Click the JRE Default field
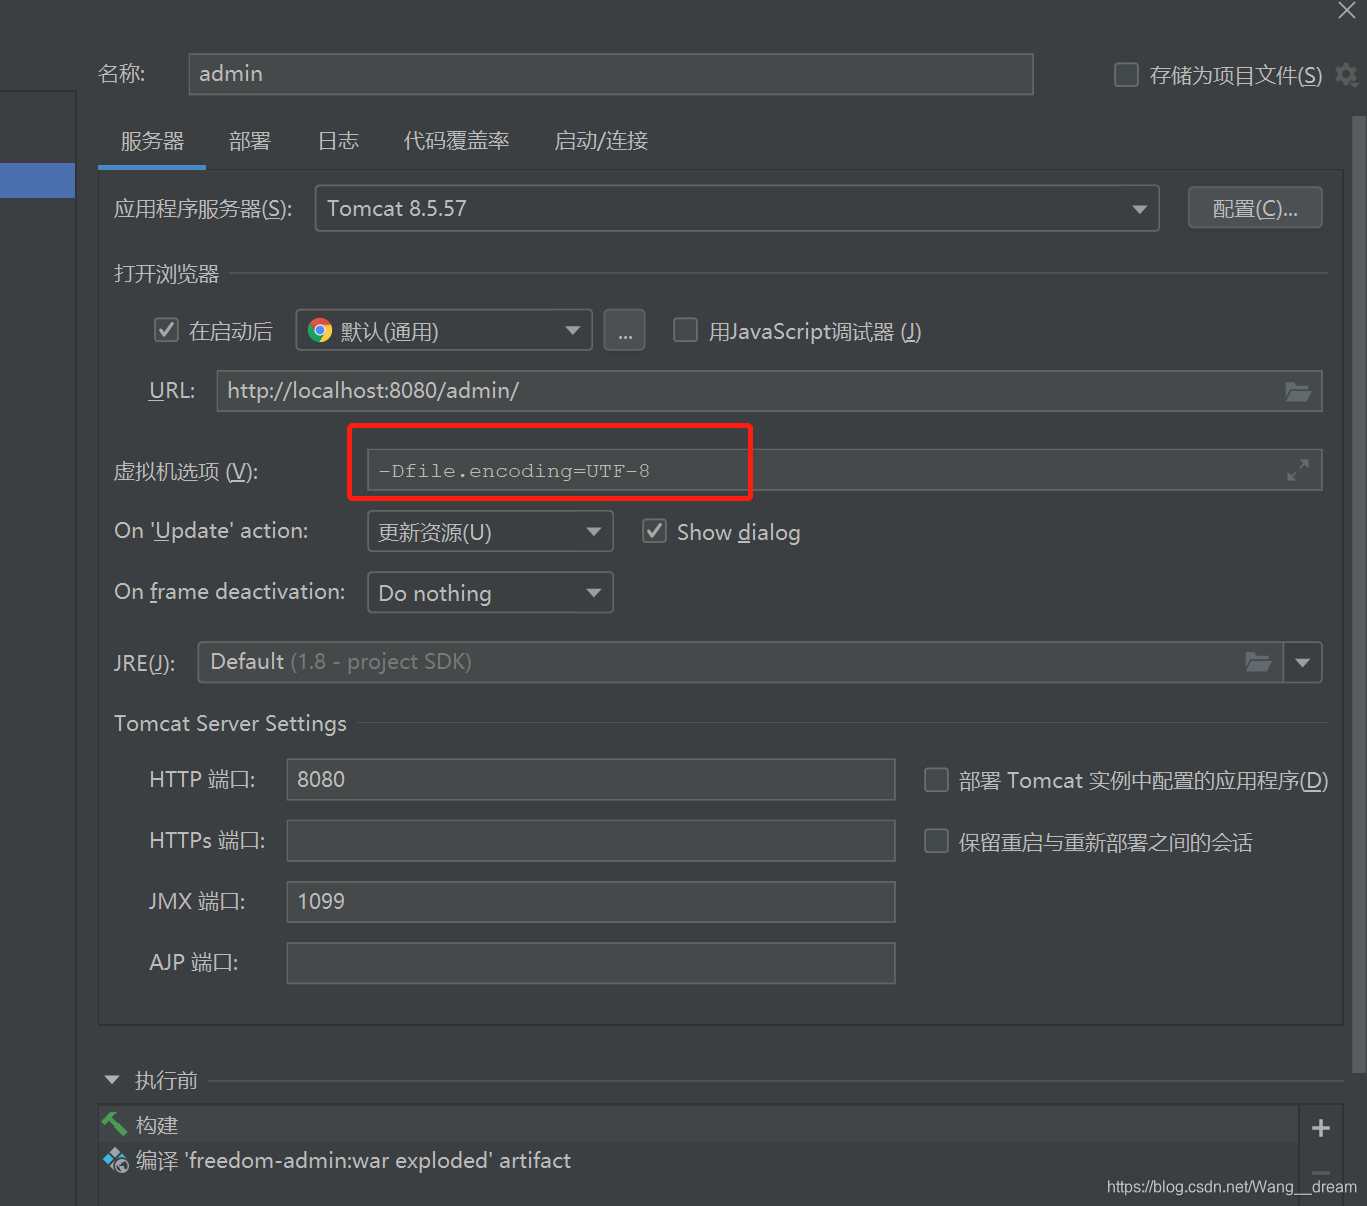The image size is (1367, 1206). [740, 662]
